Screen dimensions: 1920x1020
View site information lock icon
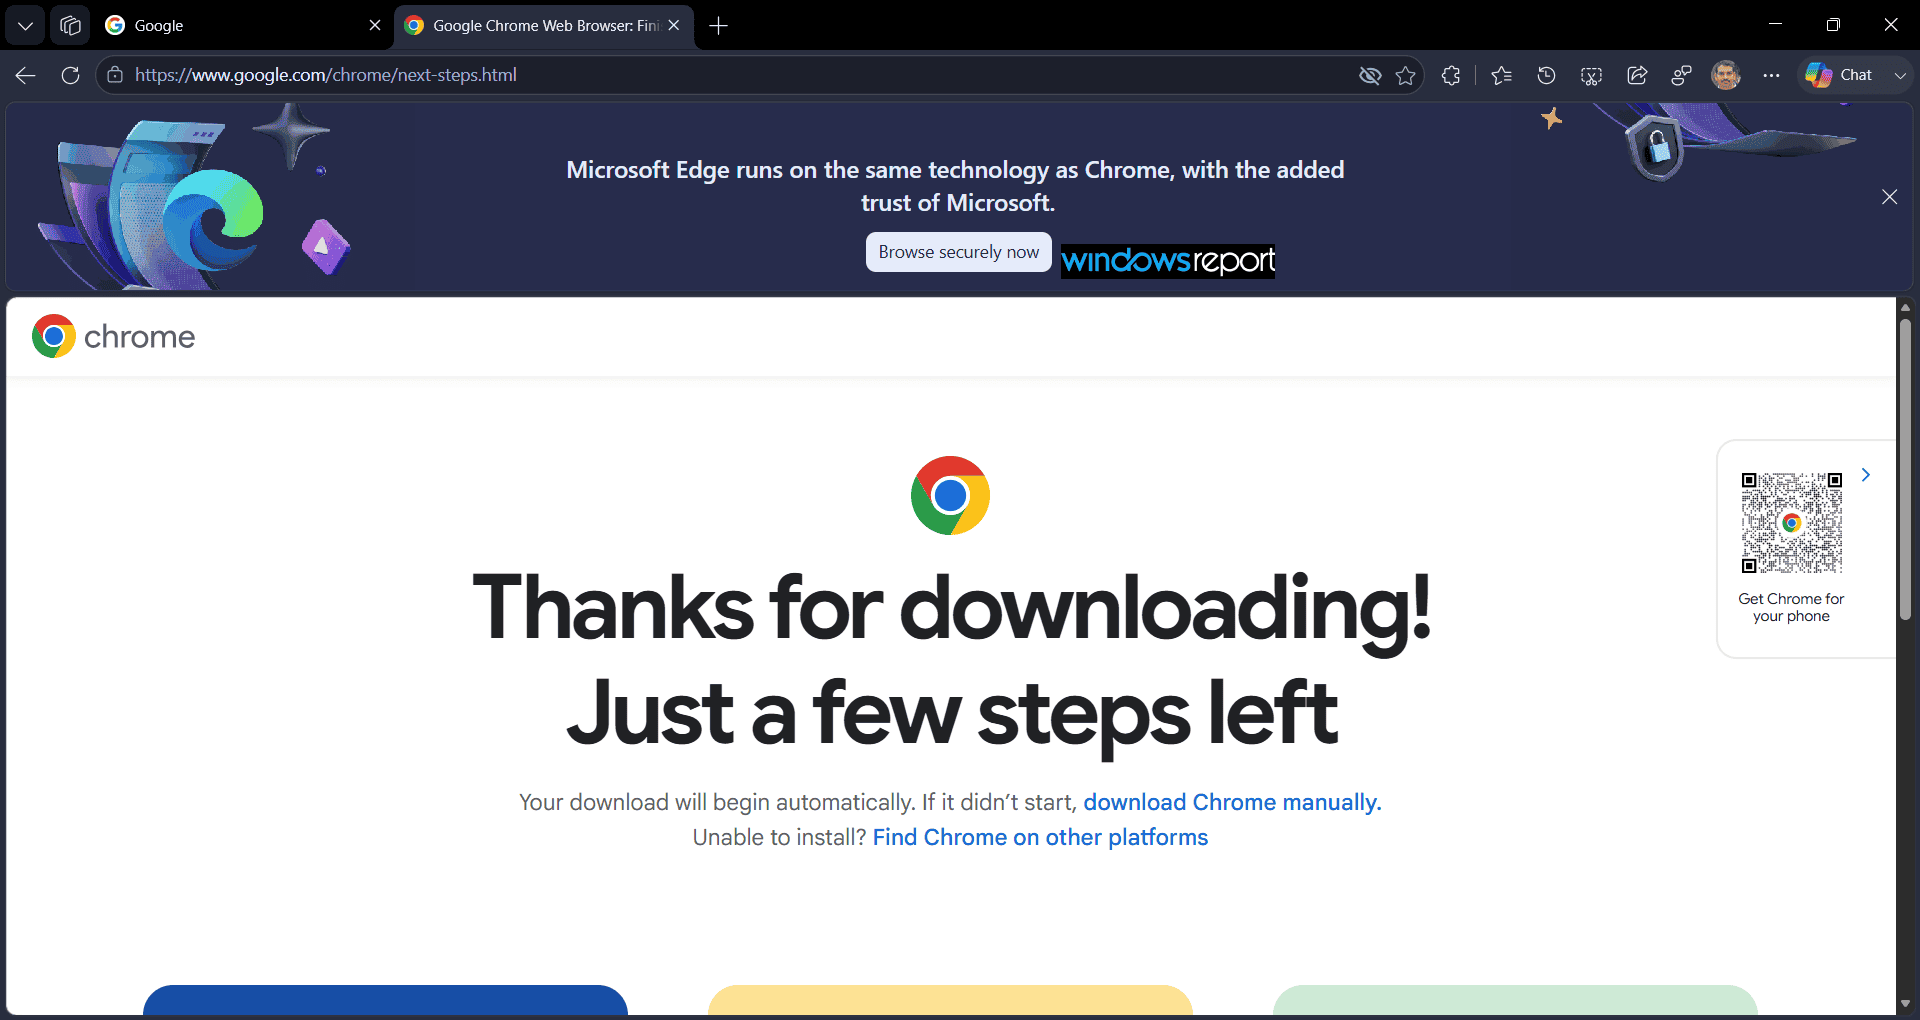pos(115,75)
